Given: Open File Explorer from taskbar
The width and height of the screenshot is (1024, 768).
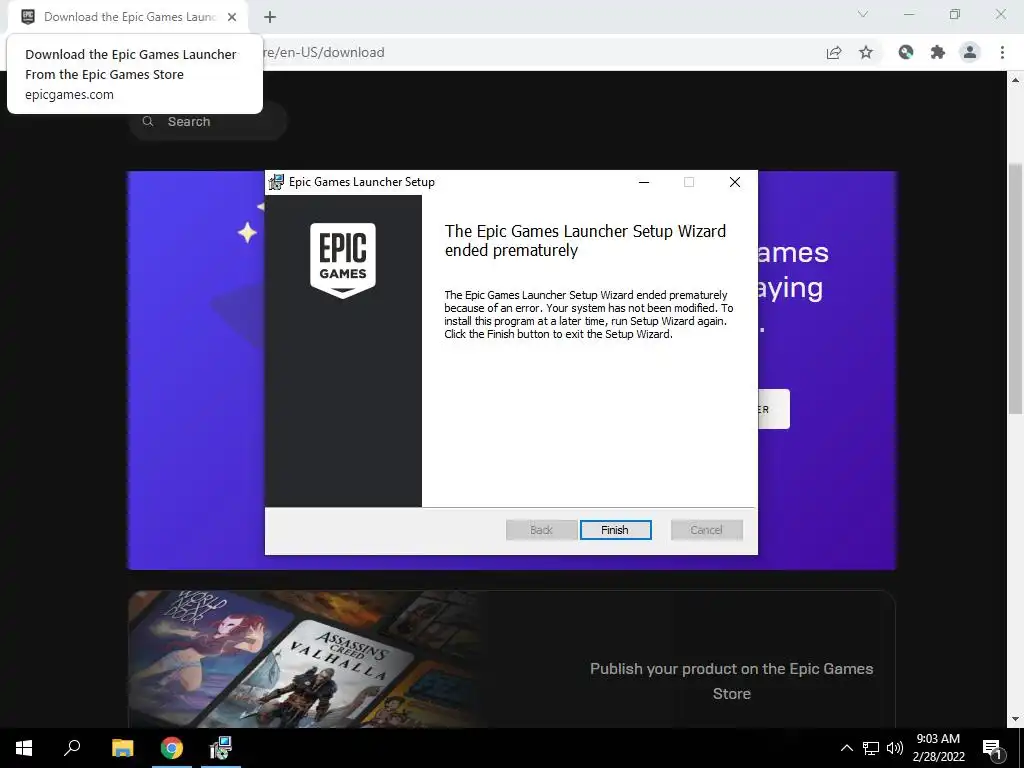Looking at the screenshot, I should click(x=122, y=748).
